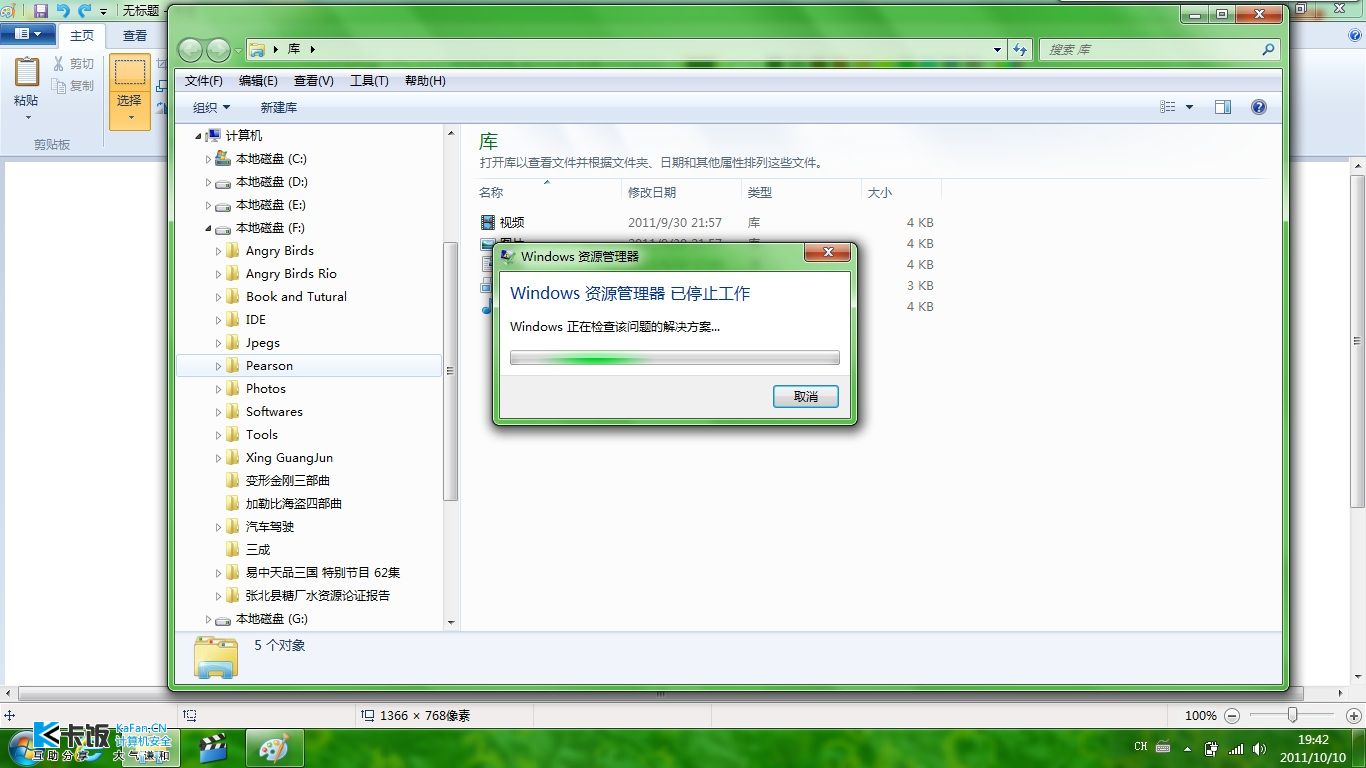1366x768 pixels.
Task: Click the Help question mark icon
Action: click(1259, 107)
